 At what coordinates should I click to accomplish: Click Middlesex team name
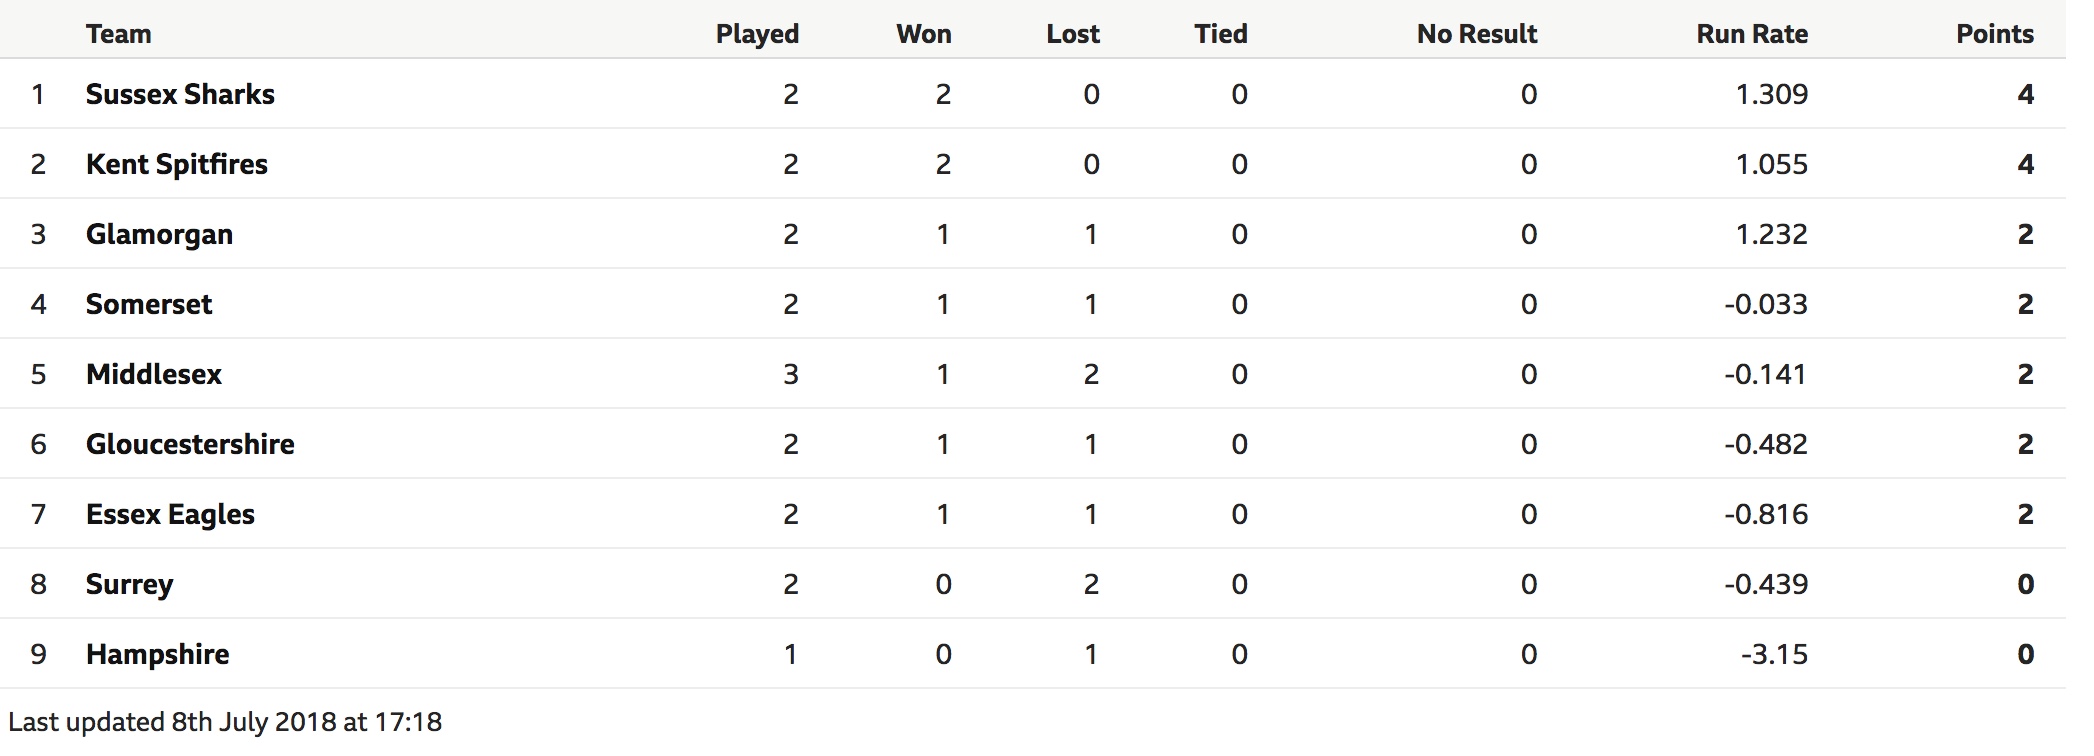coord(154,374)
